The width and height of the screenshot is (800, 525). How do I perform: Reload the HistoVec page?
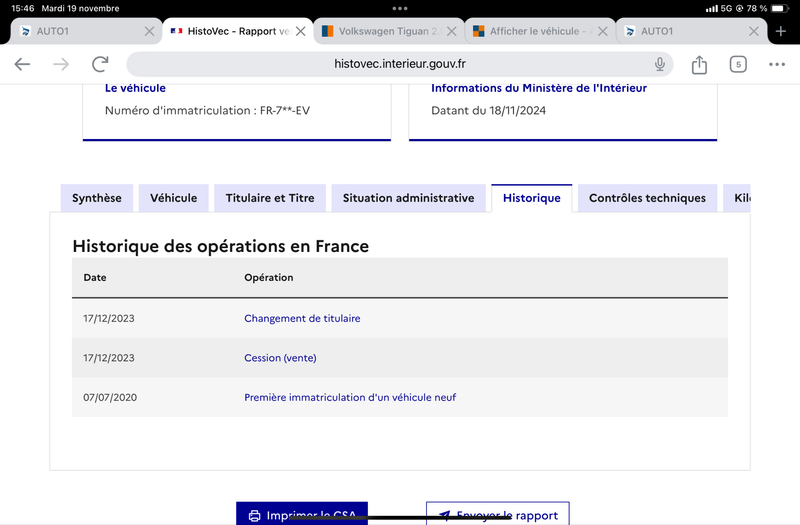pyautogui.click(x=100, y=64)
